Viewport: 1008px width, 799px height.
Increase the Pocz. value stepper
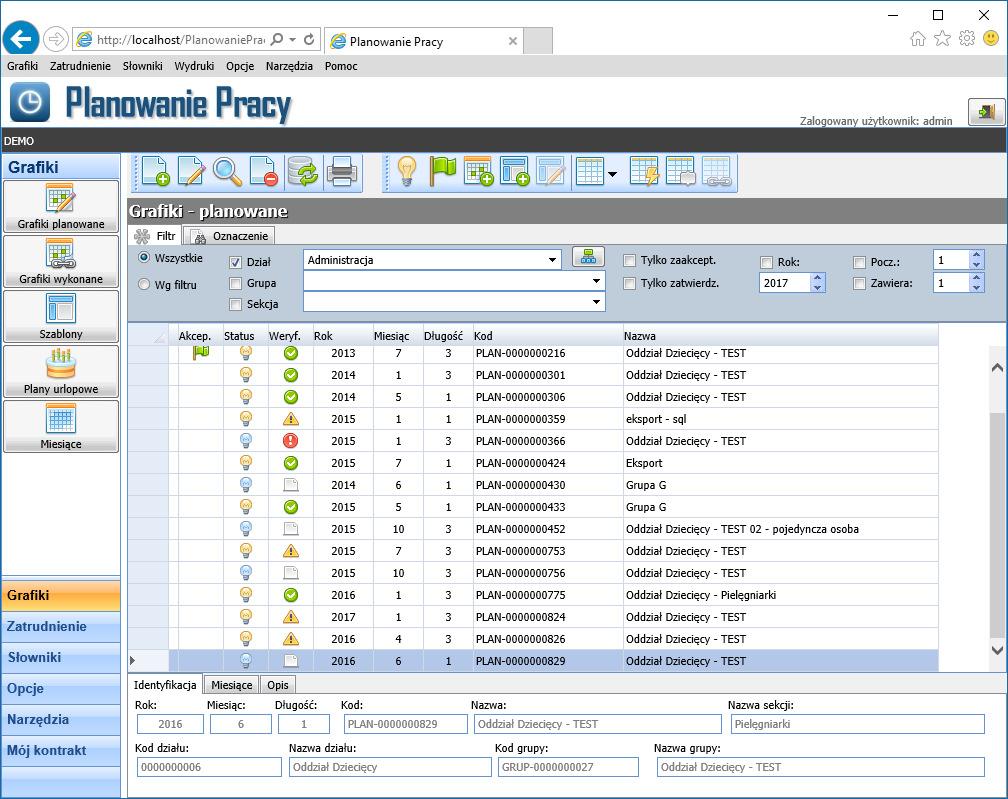click(976, 255)
